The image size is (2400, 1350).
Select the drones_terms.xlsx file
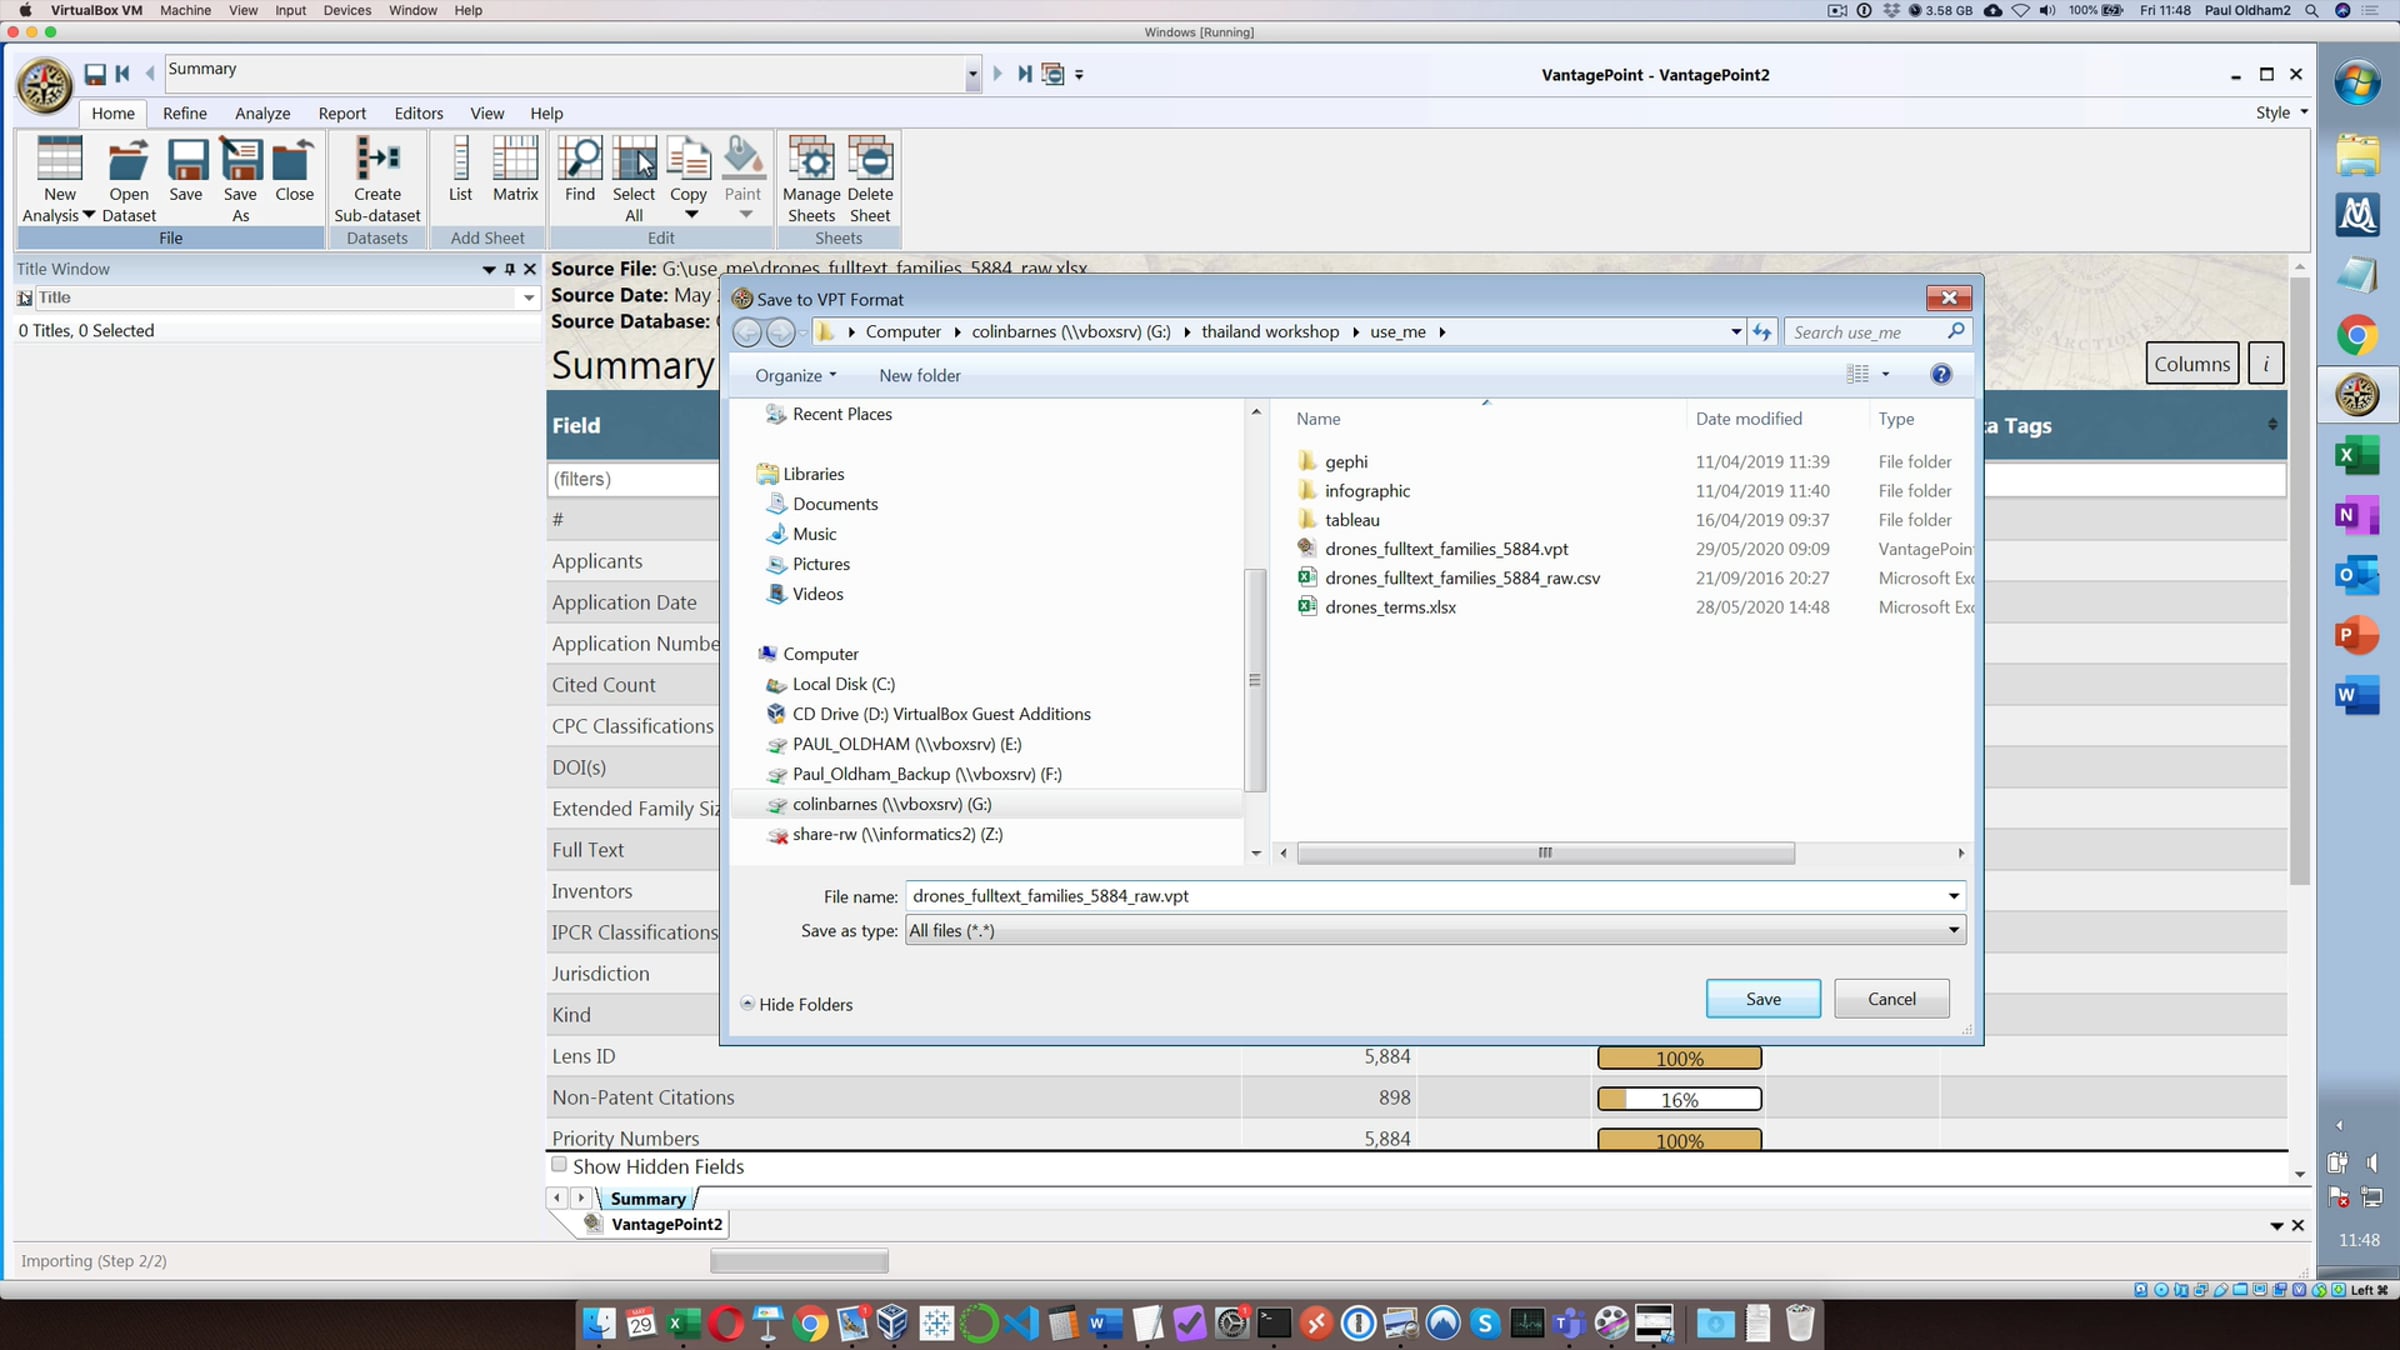(1390, 607)
